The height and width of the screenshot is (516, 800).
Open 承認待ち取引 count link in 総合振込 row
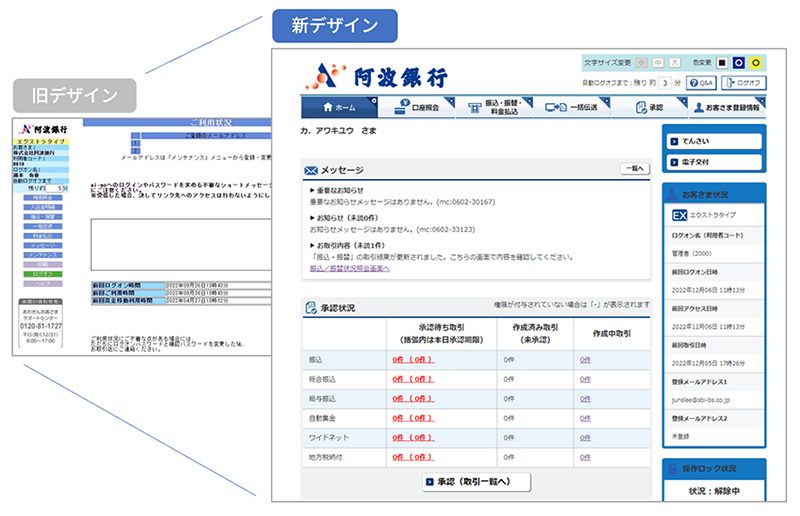(x=413, y=379)
